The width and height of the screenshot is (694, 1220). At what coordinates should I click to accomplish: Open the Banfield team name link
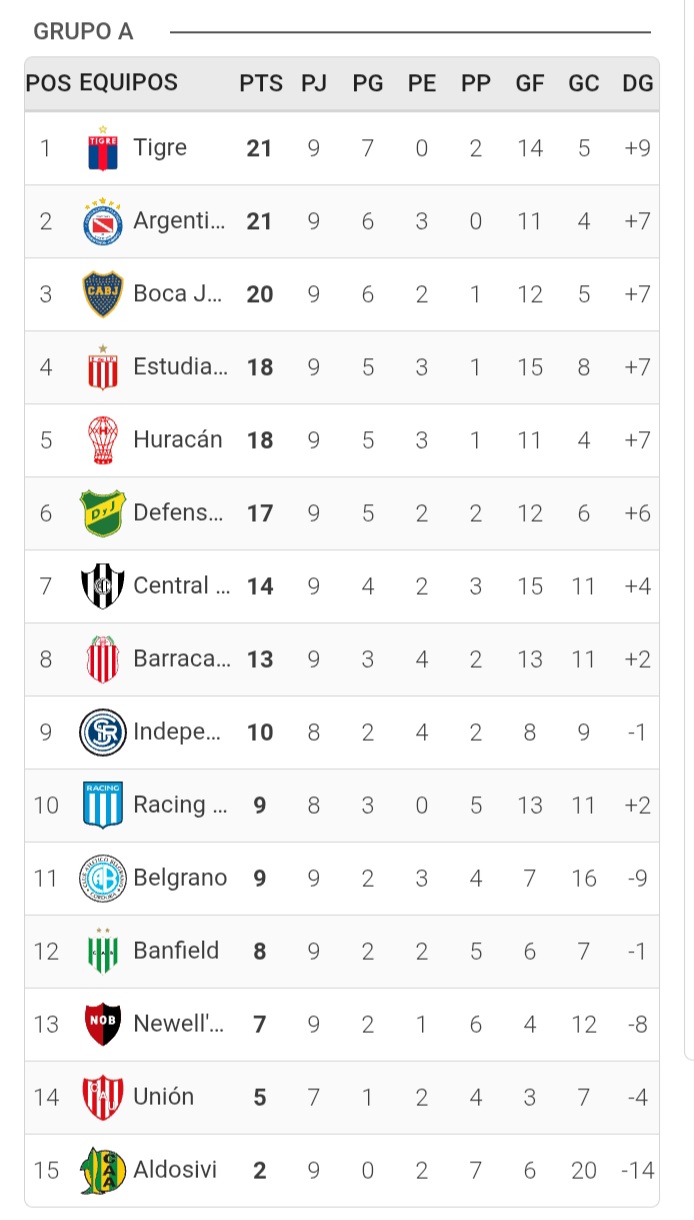pos(176,951)
